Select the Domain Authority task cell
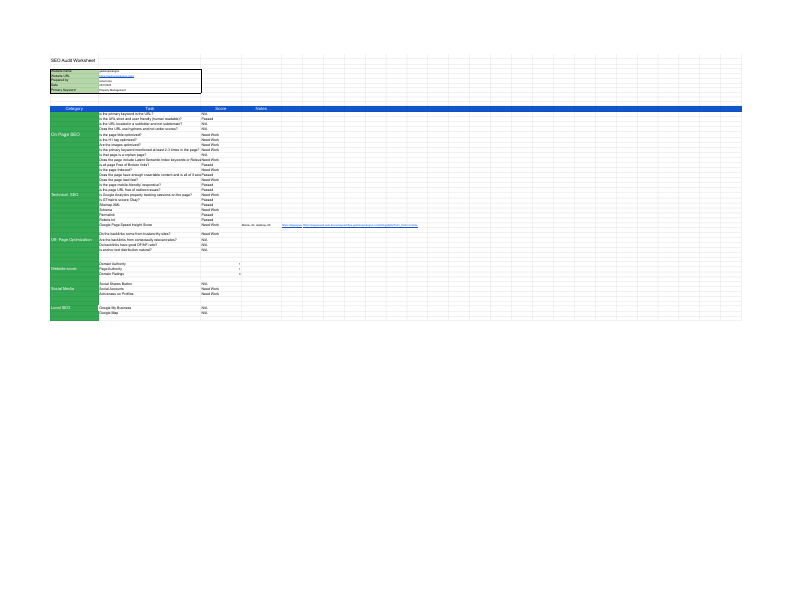792x612 pixels. coord(150,264)
